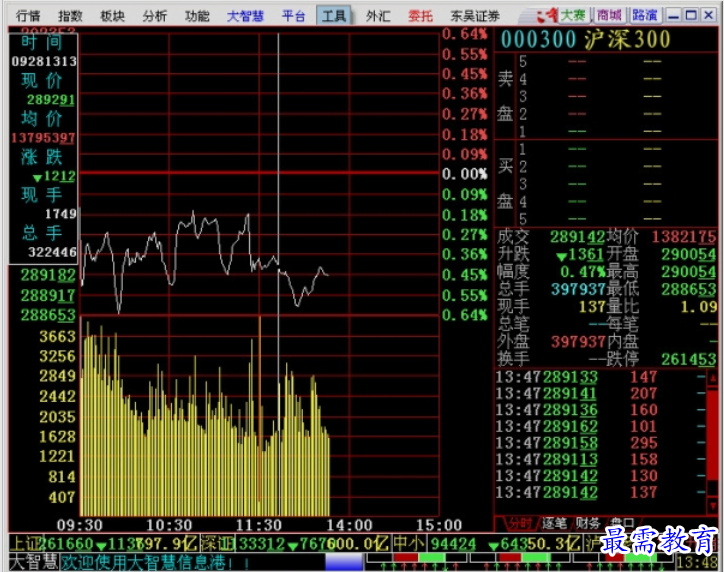Click the 路演 button in title bar

click(x=645, y=15)
